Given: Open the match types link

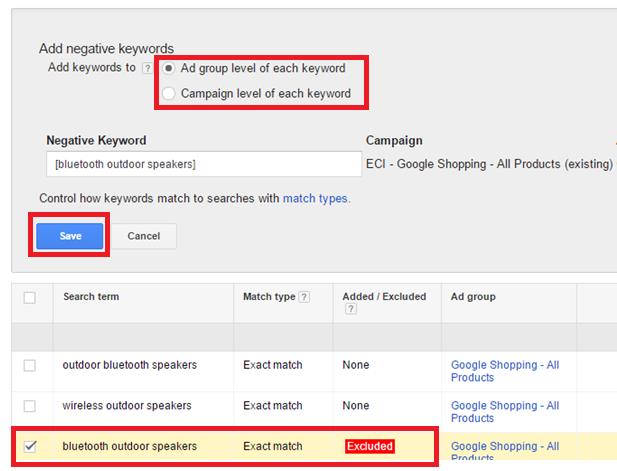Looking at the screenshot, I should tap(315, 199).
